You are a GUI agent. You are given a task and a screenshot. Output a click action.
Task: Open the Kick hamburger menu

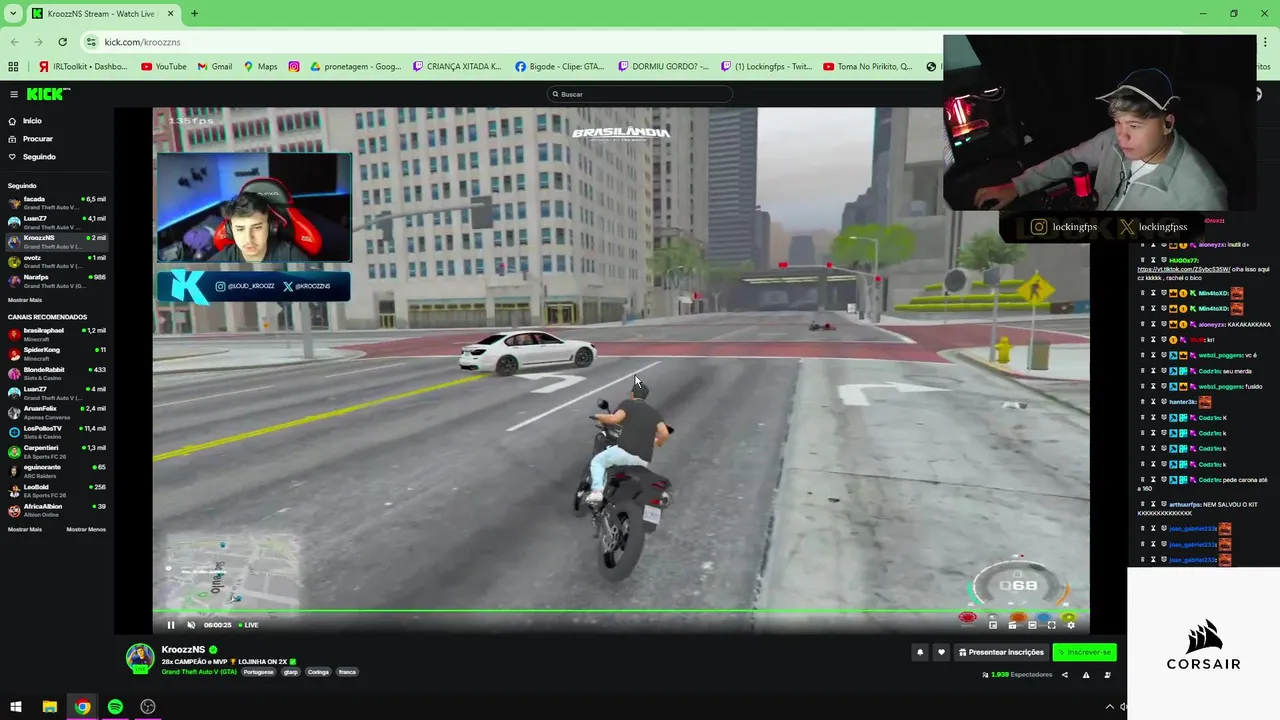click(14, 94)
